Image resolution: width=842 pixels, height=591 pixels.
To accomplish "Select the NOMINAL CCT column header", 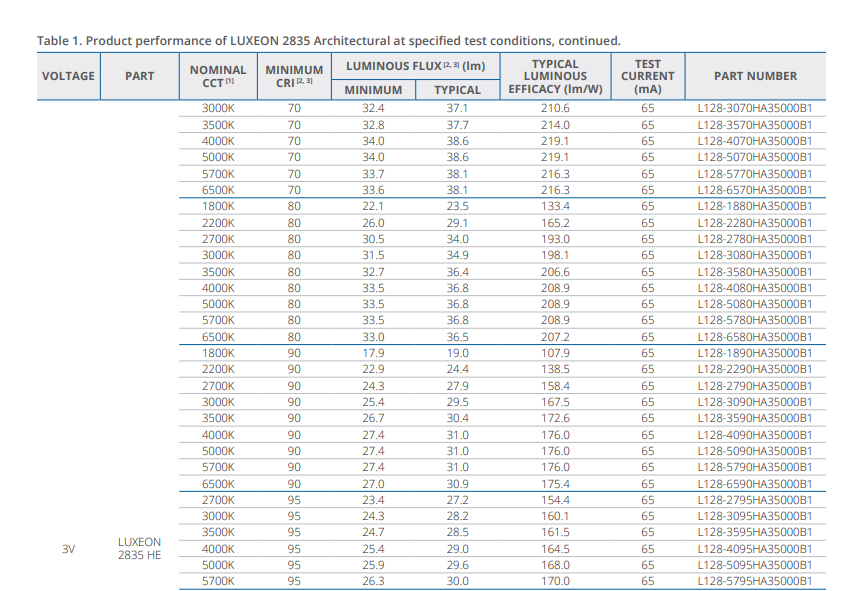I will (217, 76).
